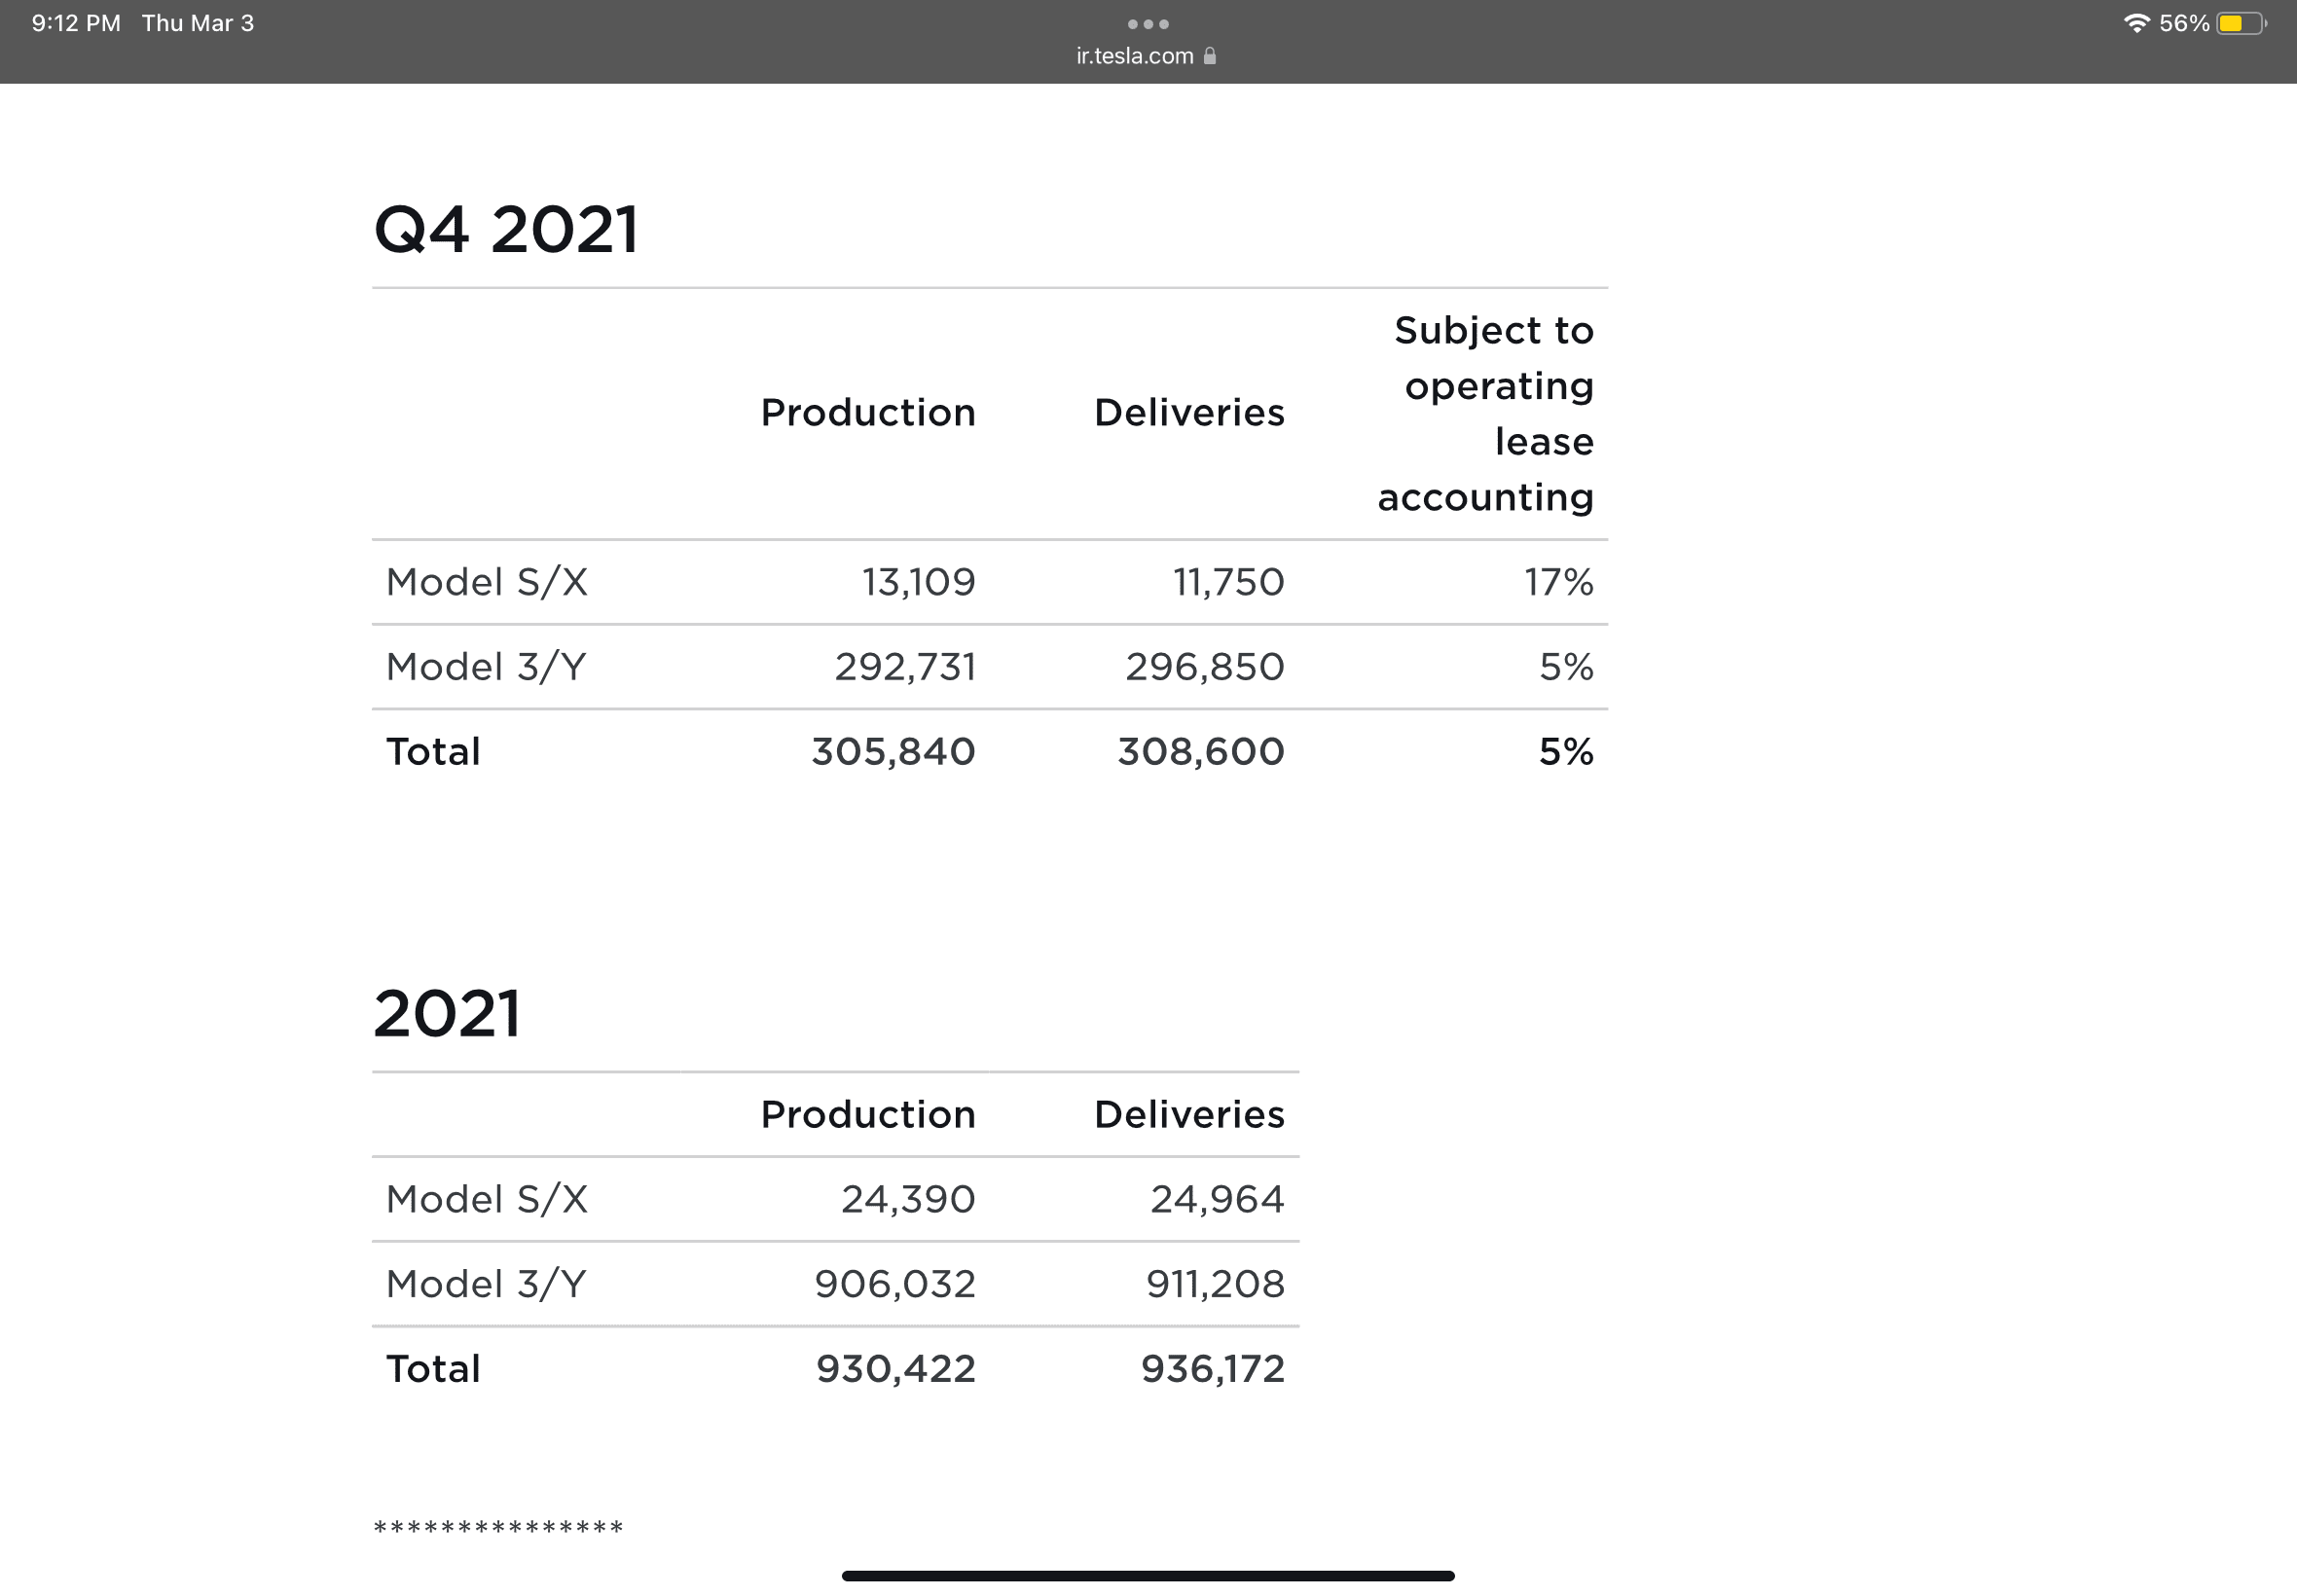
Task: Select value 24,964
Action: tap(1217, 1199)
